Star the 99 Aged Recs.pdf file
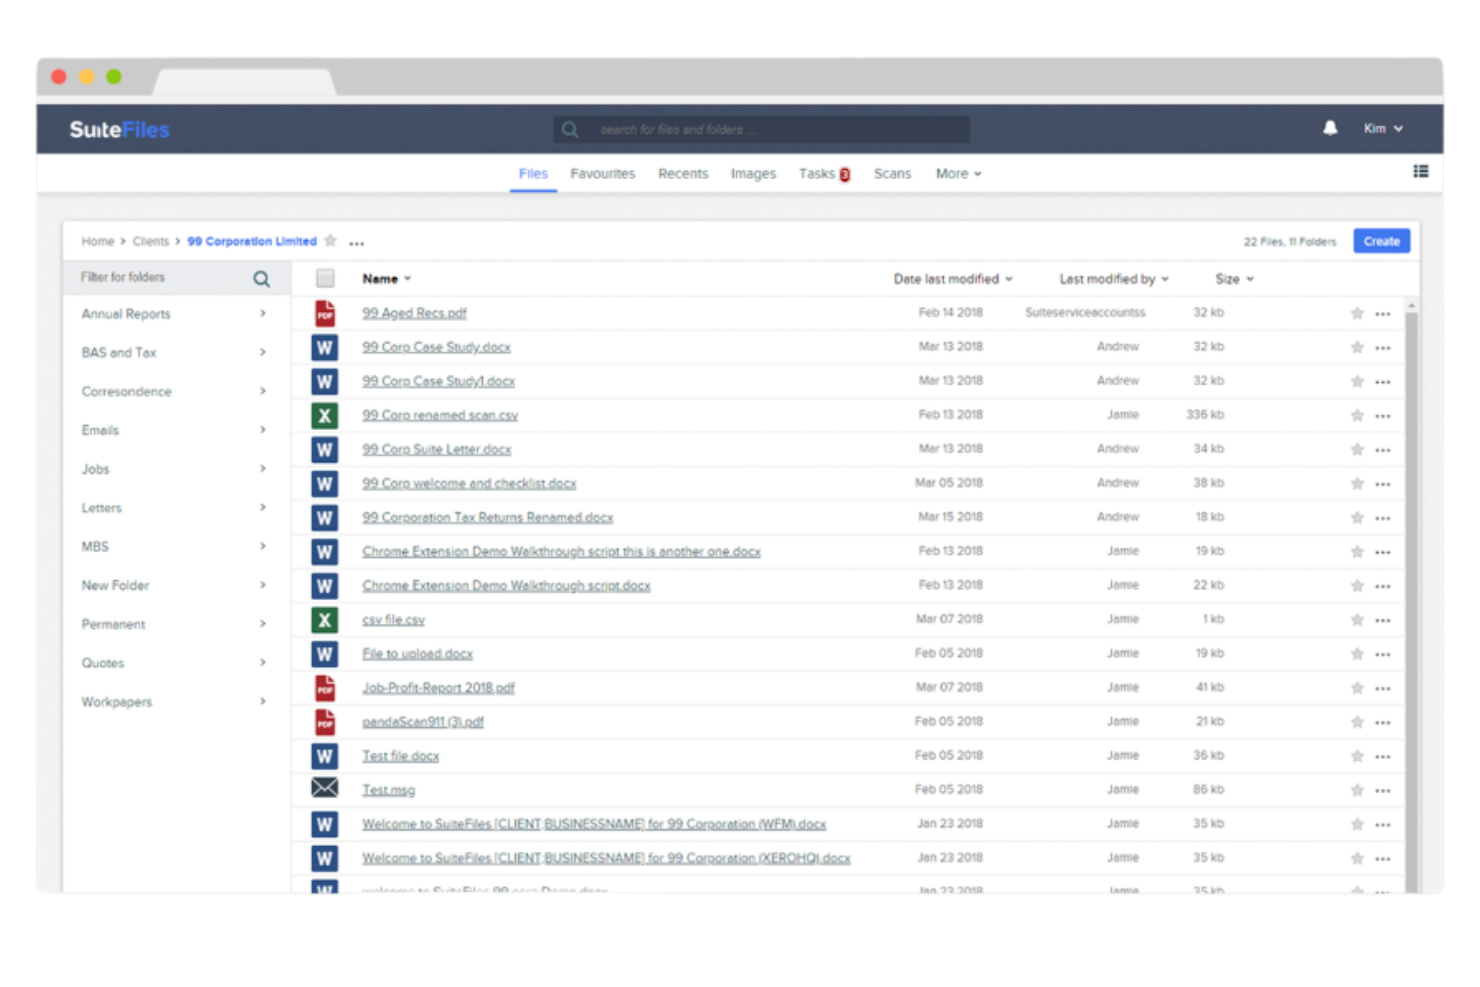The width and height of the screenshot is (1480, 987). tap(1357, 313)
